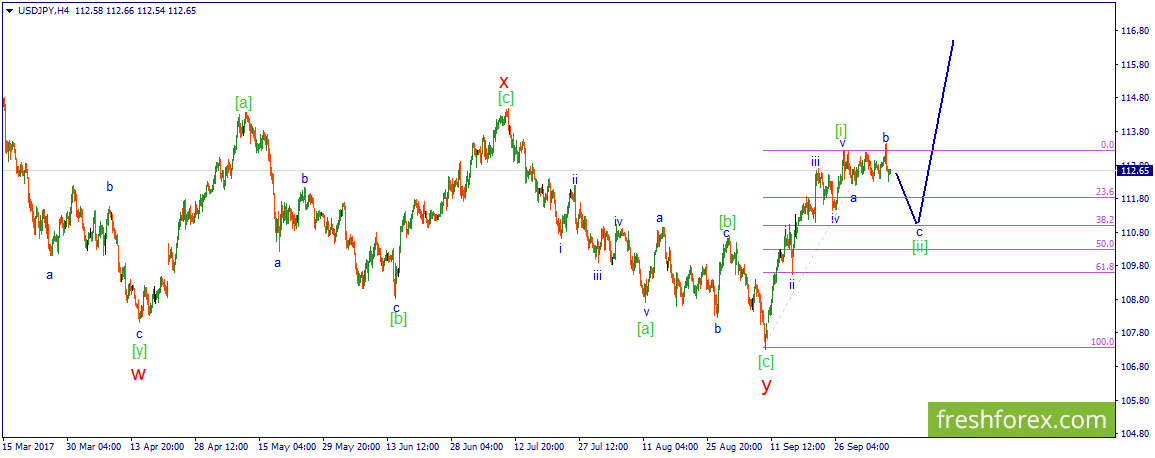
Task: Select the Fibonacci 61.8 level label
Action: [1105, 267]
